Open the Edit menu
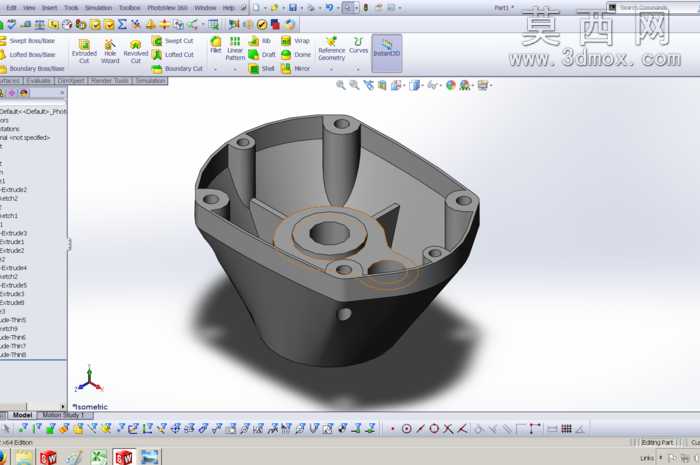Image resolution: width=700 pixels, height=465 pixels. [x=11, y=8]
